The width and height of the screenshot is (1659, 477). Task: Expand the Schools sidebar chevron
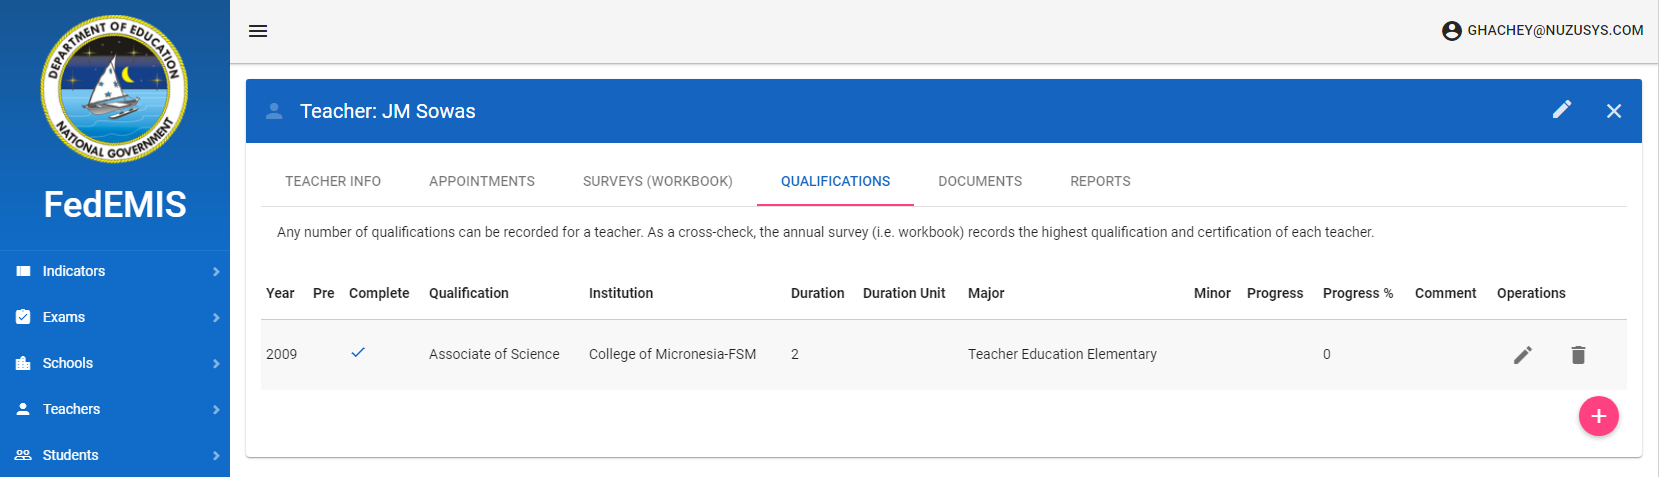216,363
